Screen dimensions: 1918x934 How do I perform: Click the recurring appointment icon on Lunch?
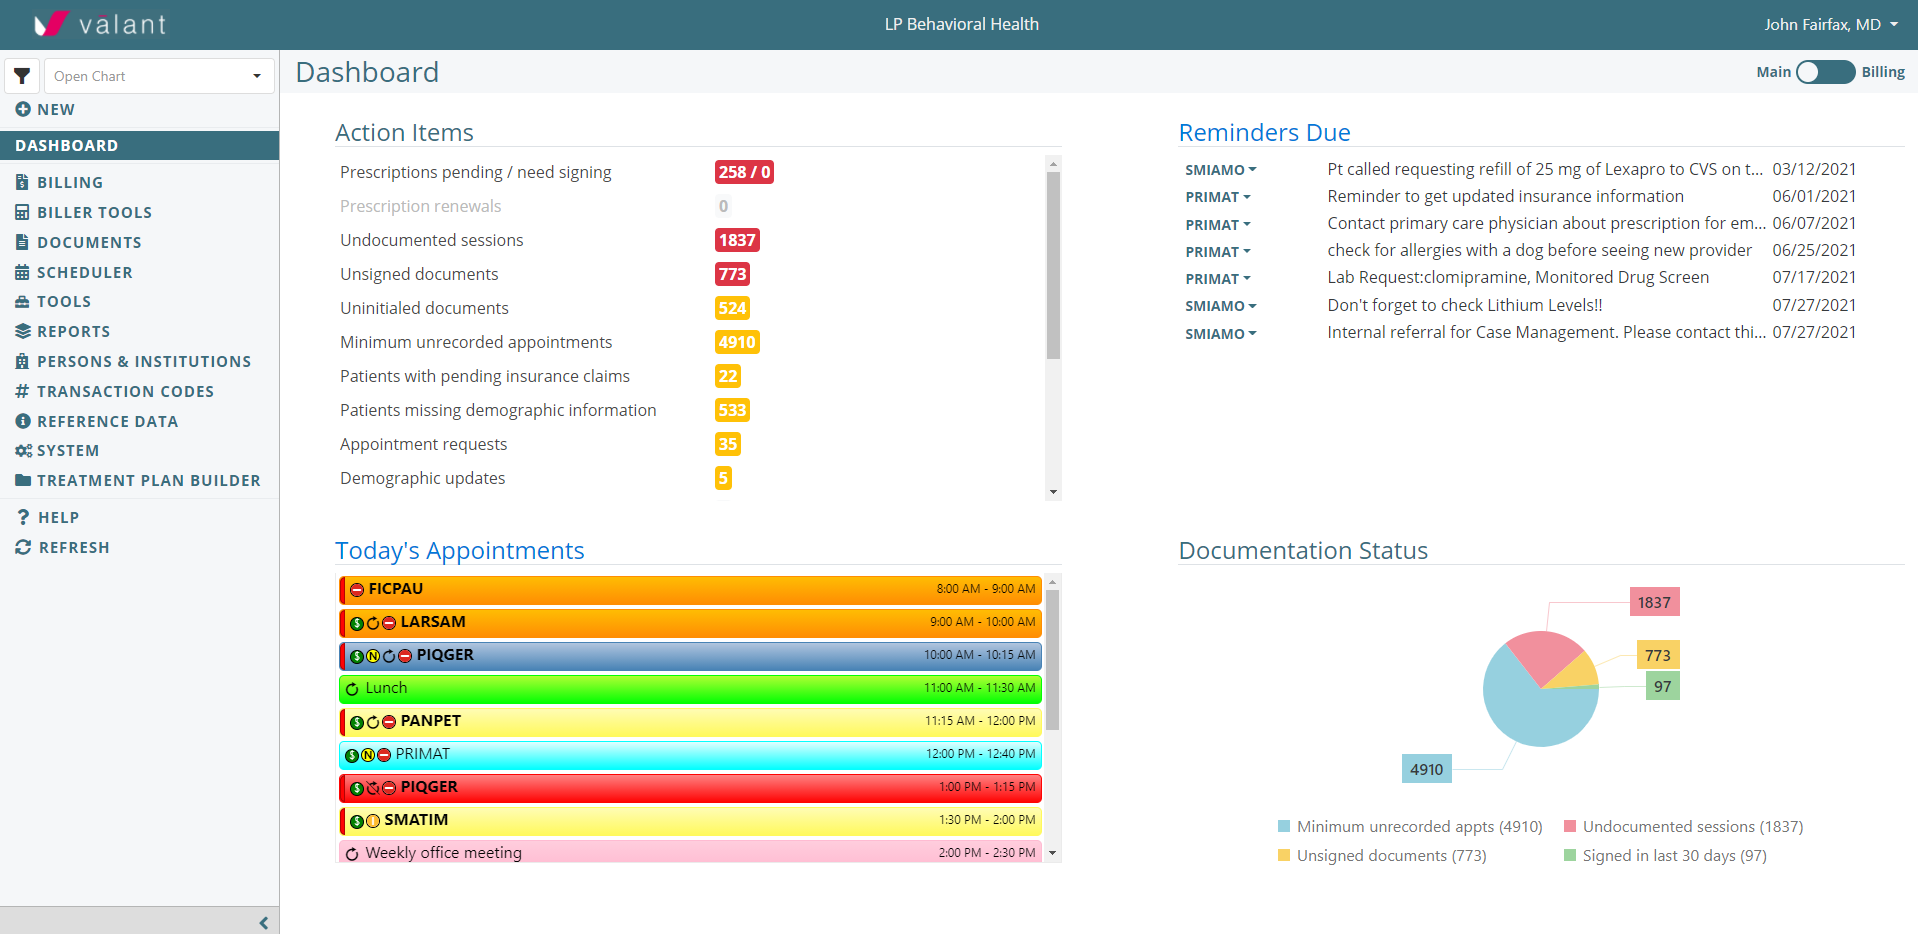352,688
